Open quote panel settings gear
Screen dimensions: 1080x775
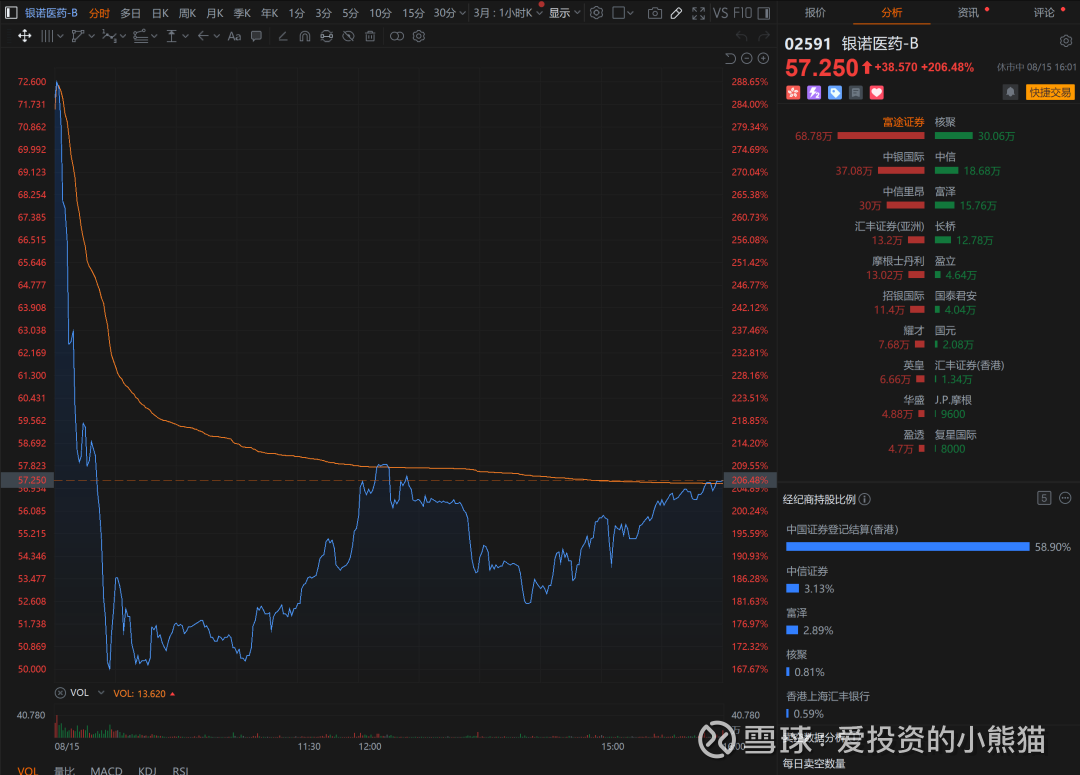(x=1066, y=41)
